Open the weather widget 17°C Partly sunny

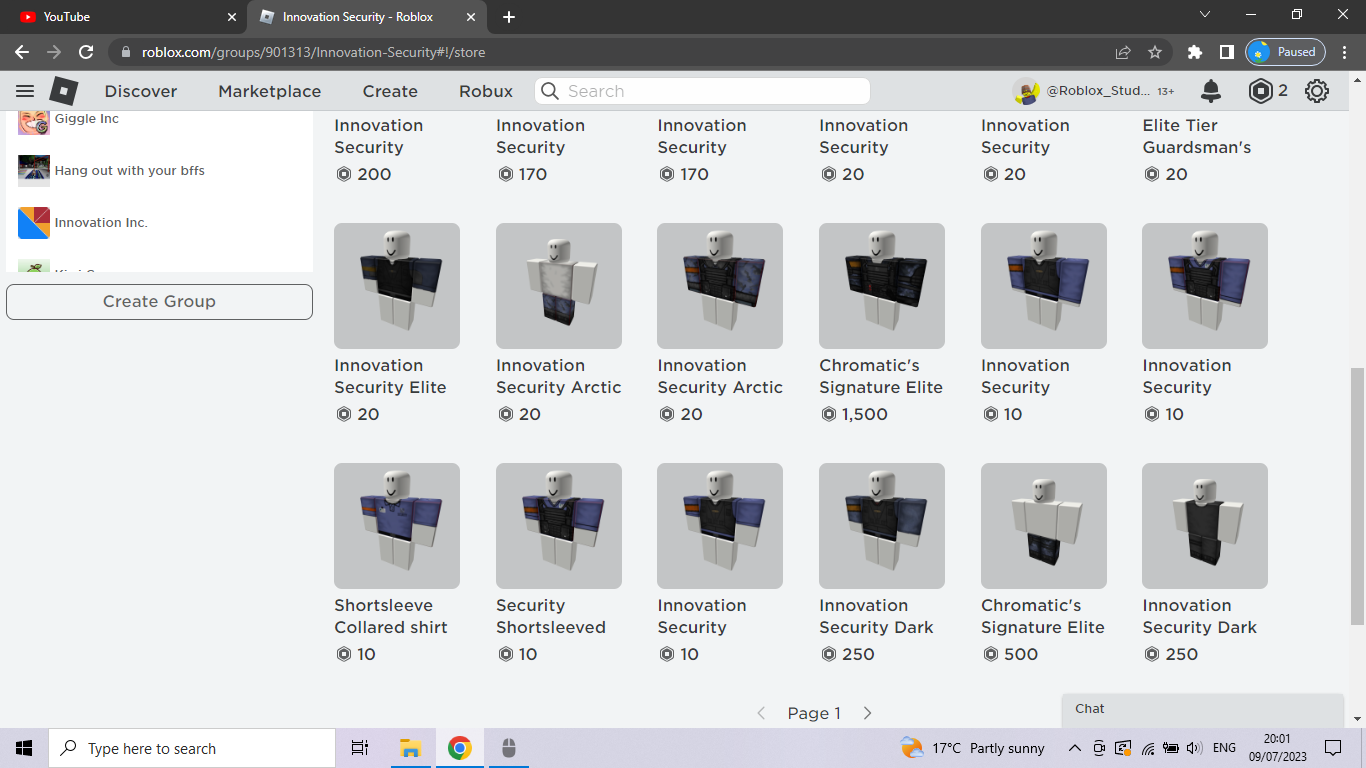[x=972, y=748]
